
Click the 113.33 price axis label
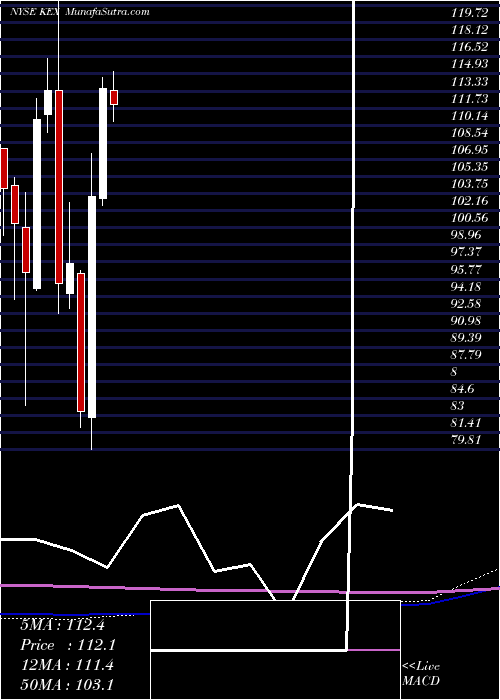point(469,81)
